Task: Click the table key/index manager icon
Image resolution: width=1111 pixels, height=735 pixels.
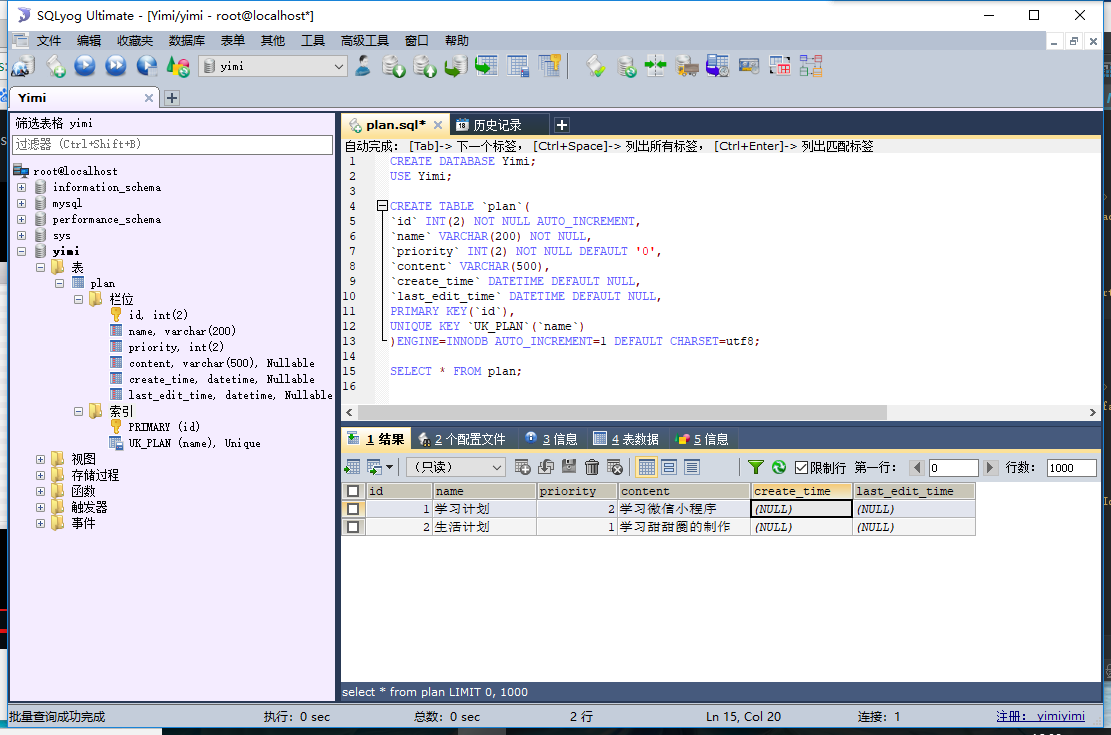Action: [549, 66]
